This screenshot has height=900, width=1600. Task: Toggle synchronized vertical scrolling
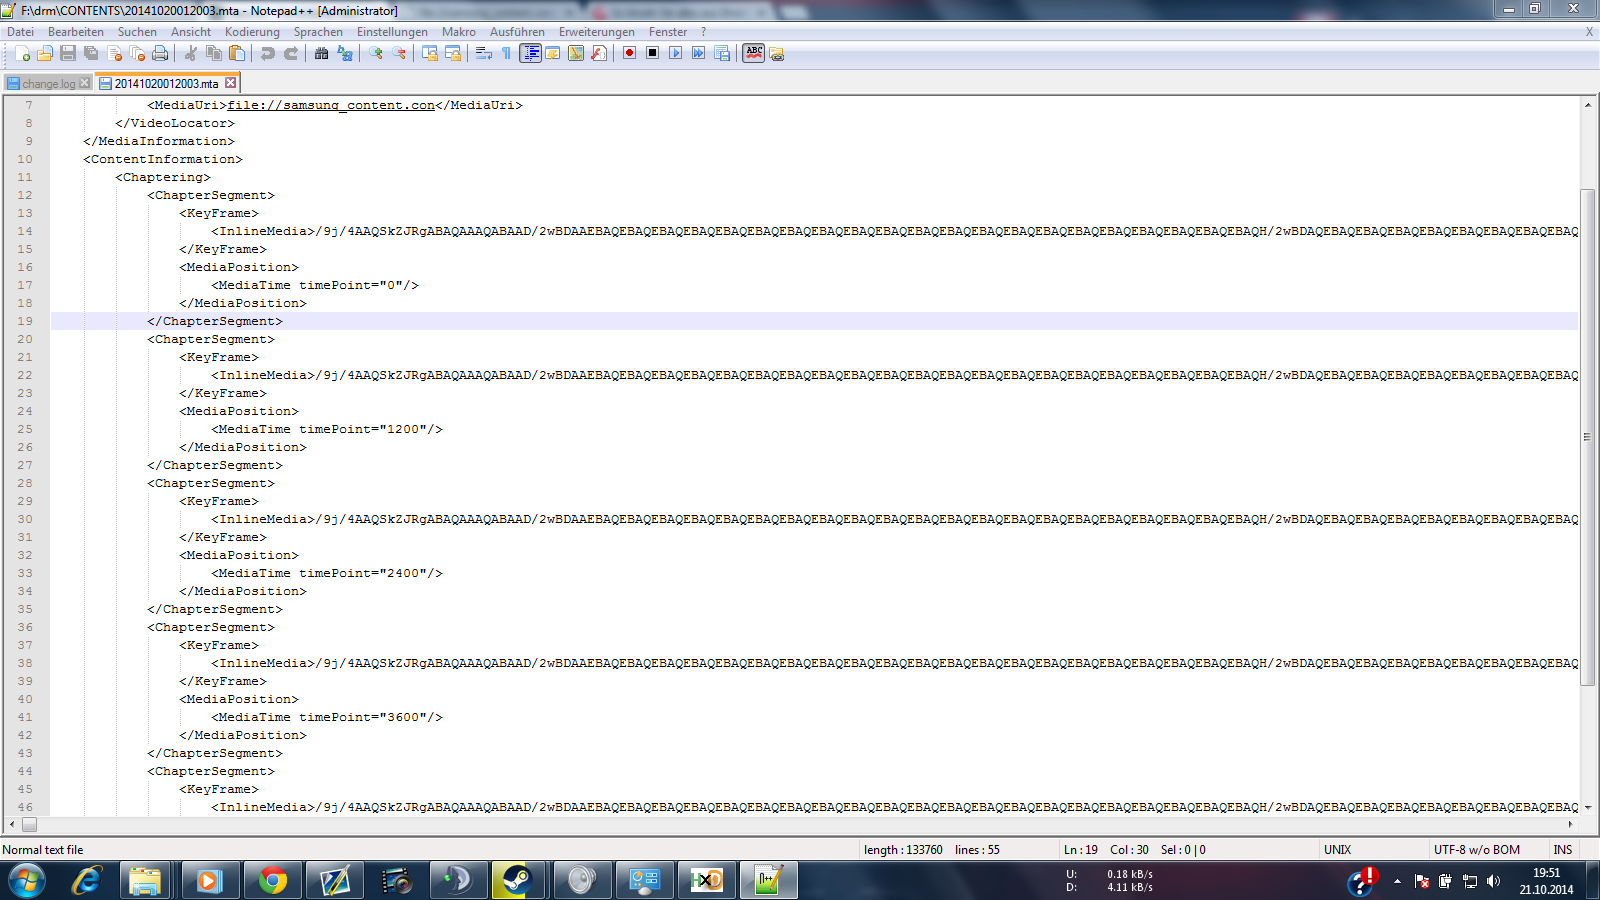click(430, 53)
